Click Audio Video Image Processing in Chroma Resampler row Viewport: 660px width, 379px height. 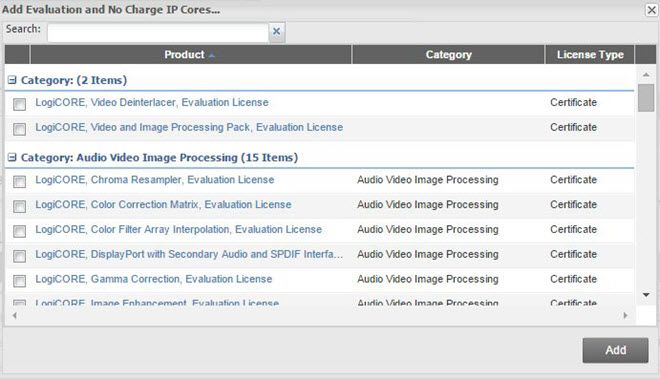(428, 180)
